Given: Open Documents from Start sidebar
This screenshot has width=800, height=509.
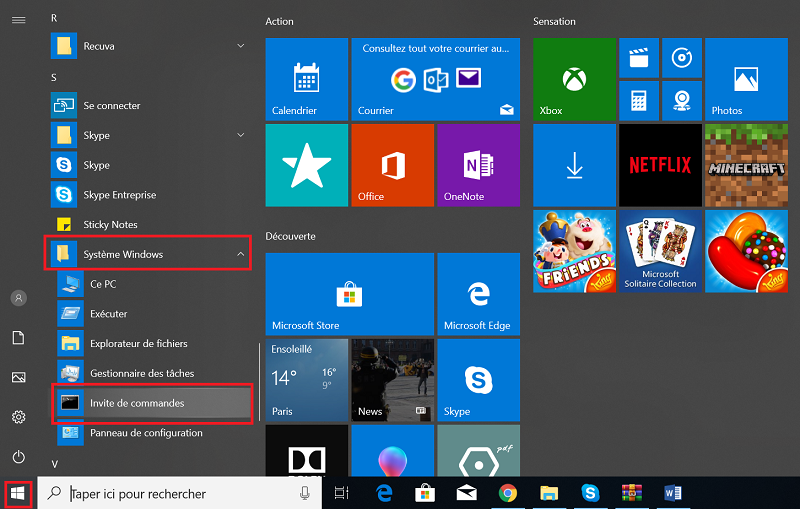Looking at the screenshot, I should (x=19, y=338).
